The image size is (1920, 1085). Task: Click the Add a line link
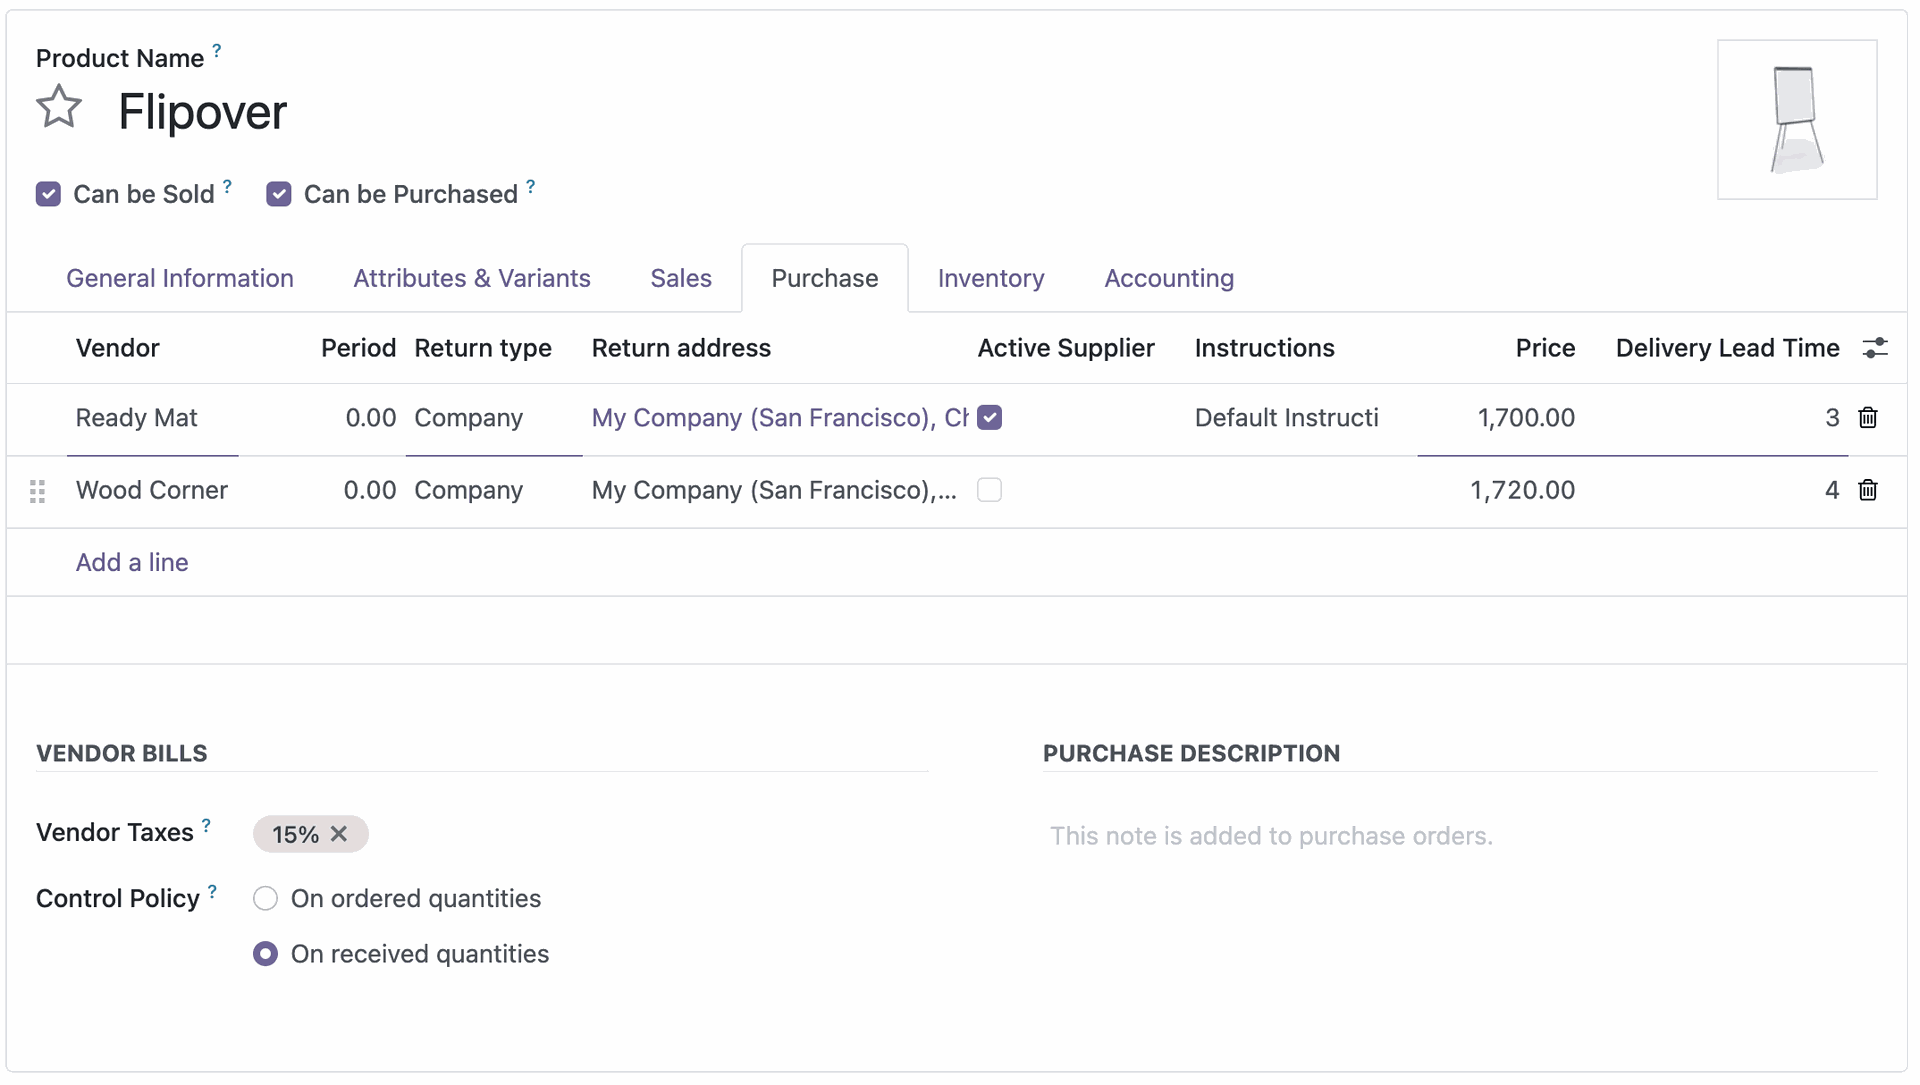pos(132,562)
